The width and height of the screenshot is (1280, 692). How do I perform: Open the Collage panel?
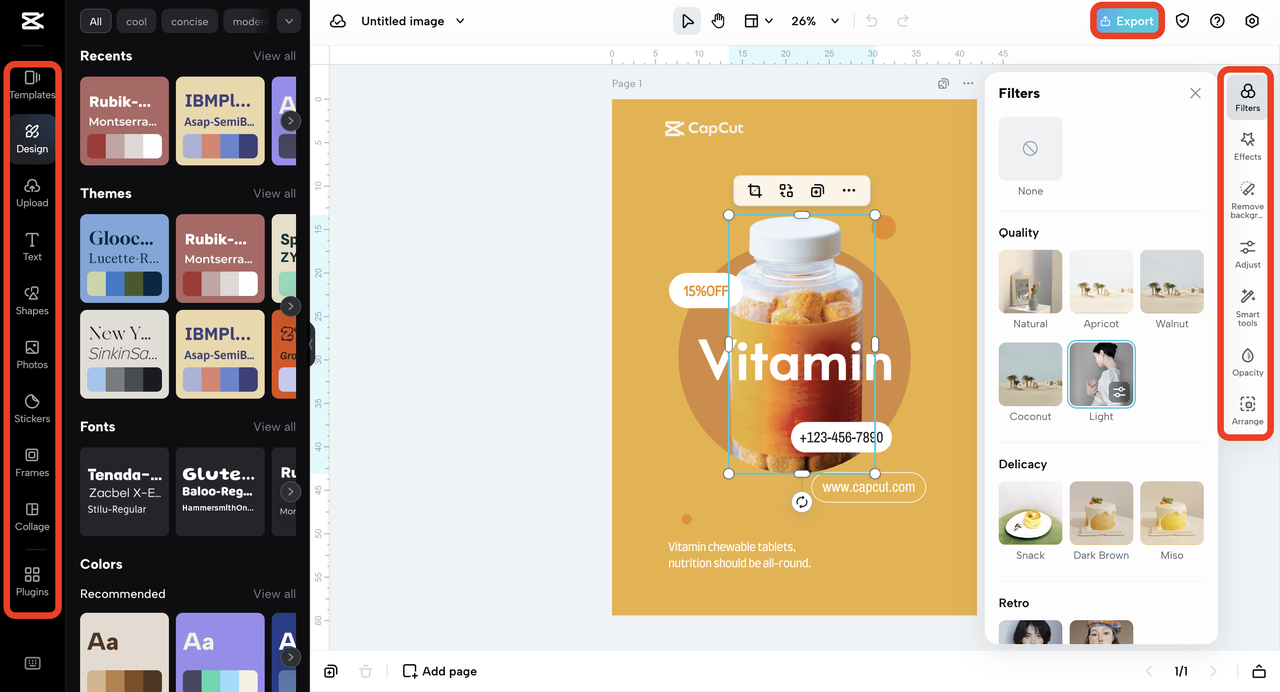point(32,516)
